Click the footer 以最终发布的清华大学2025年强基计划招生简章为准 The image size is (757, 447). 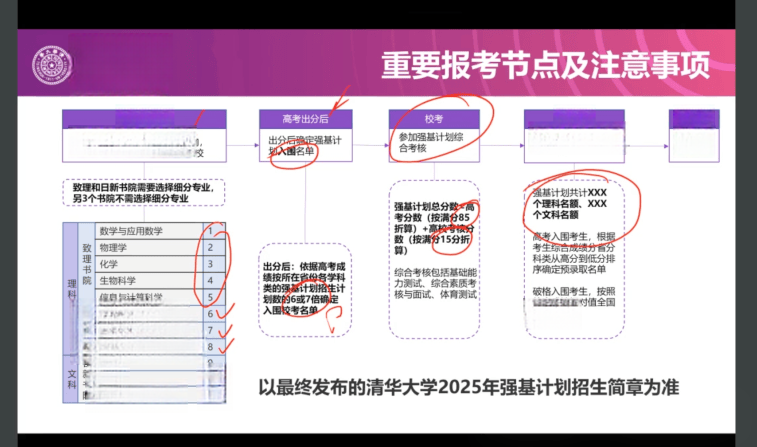tap(468, 388)
